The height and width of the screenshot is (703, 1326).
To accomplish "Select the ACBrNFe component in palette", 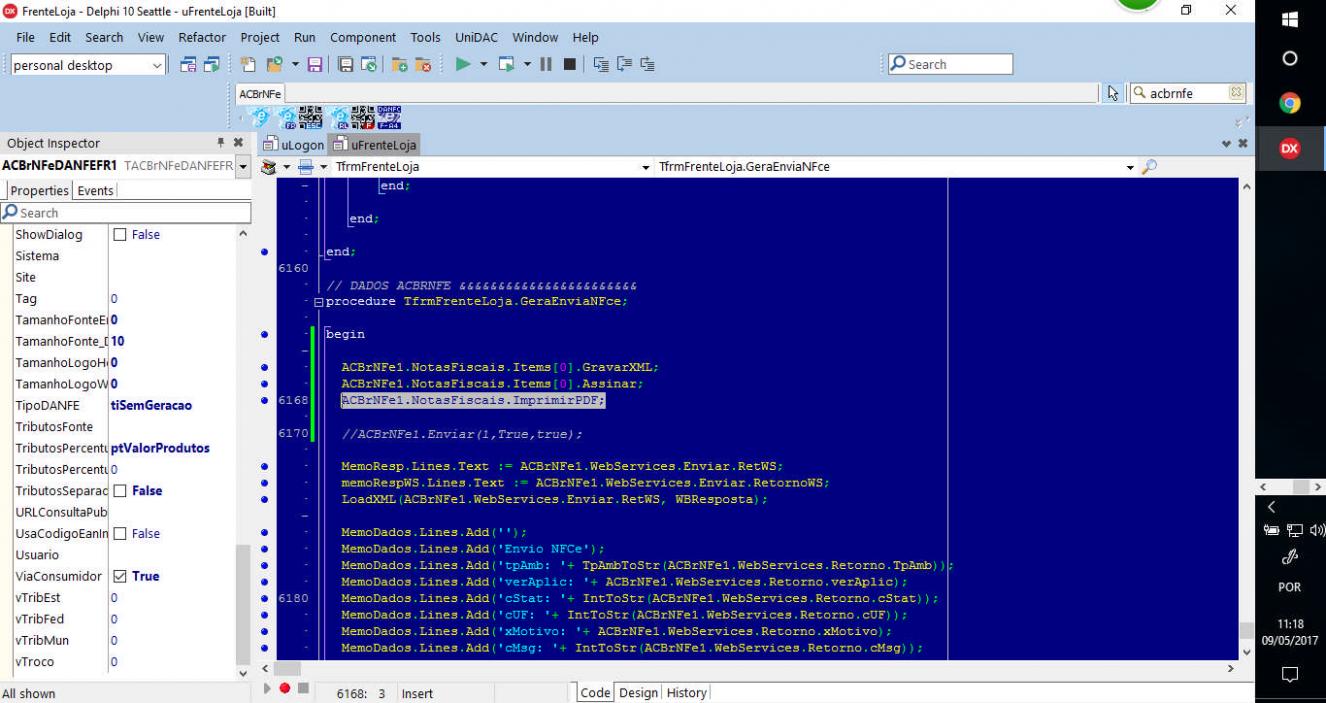I will [260, 118].
